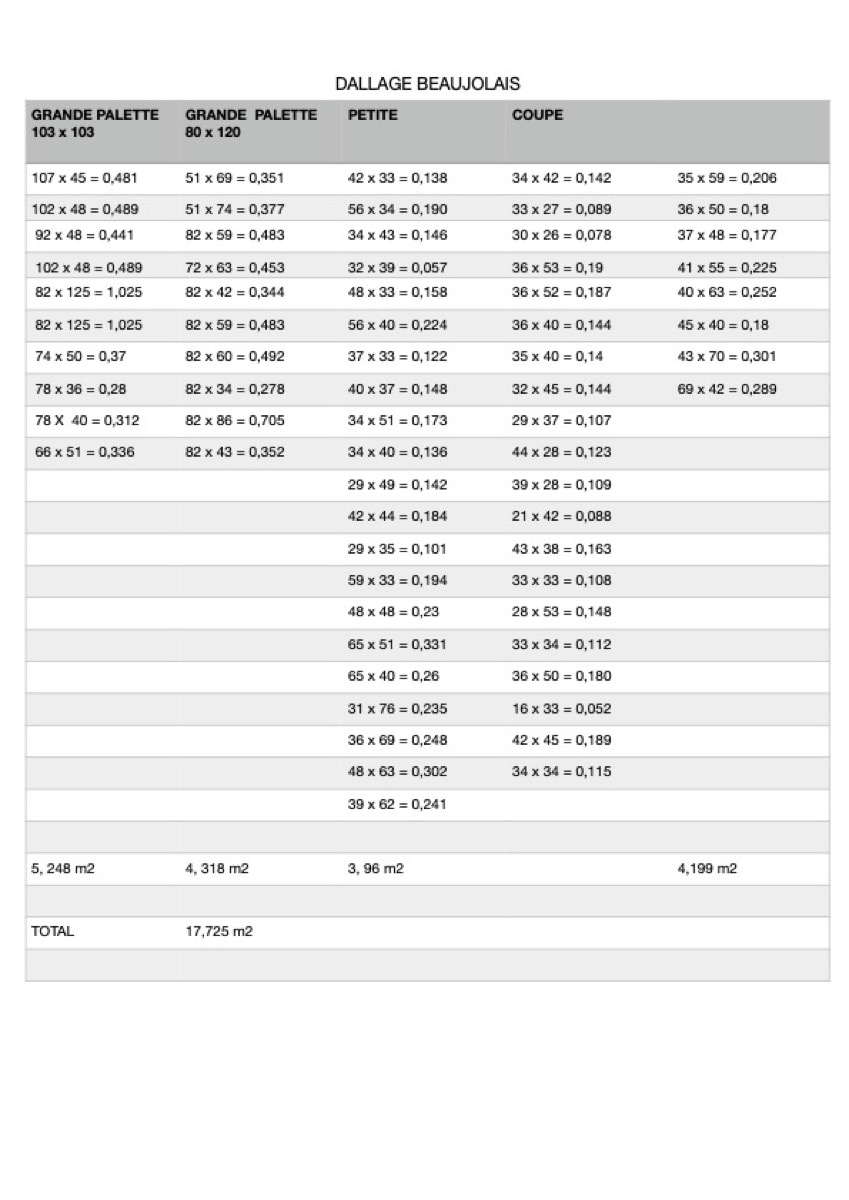Select cell 82 x 86 = 0,705
849x1200 pixels.
235,421
